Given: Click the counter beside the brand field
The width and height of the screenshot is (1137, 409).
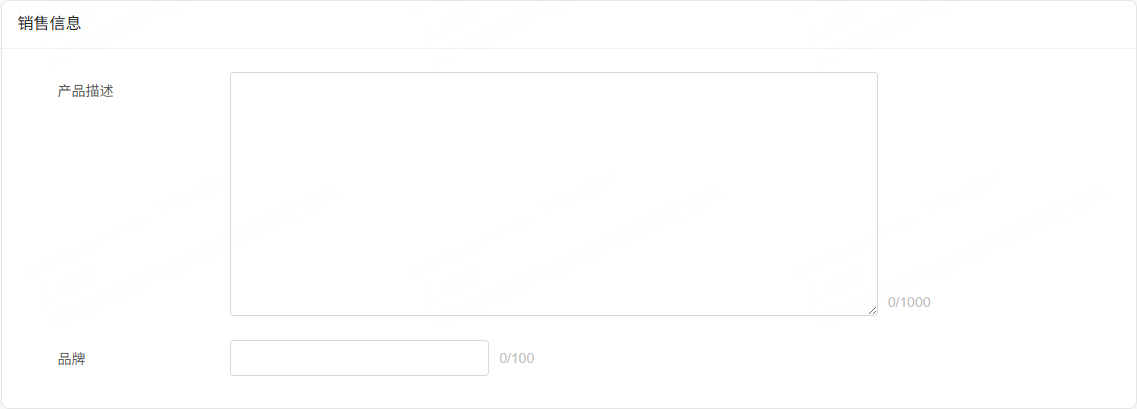Looking at the screenshot, I should [x=517, y=358].
